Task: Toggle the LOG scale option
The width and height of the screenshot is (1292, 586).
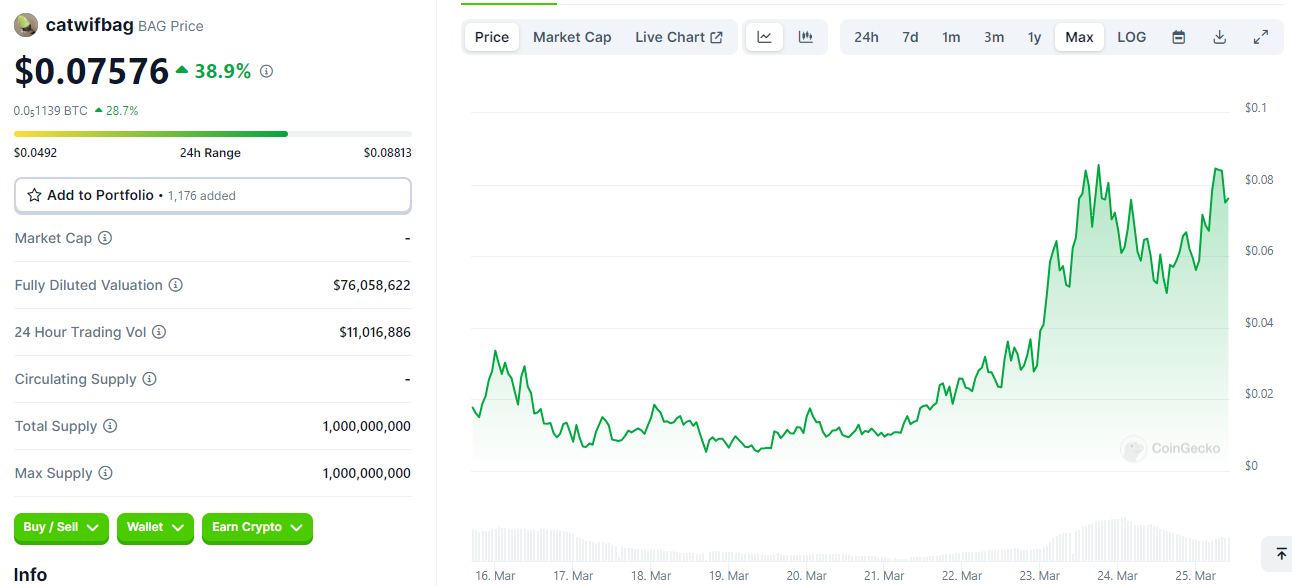Action: click(1132, 37)
